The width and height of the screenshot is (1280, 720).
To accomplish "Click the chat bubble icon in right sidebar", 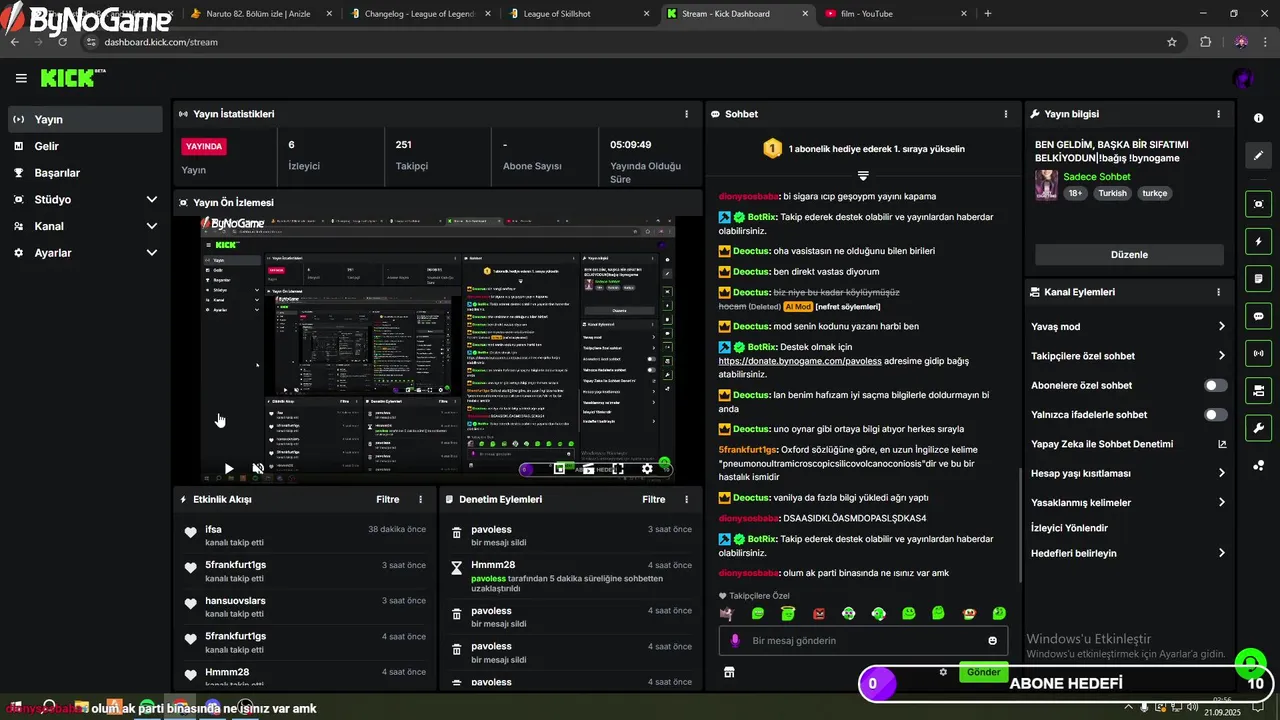I will pos(1258,316).
